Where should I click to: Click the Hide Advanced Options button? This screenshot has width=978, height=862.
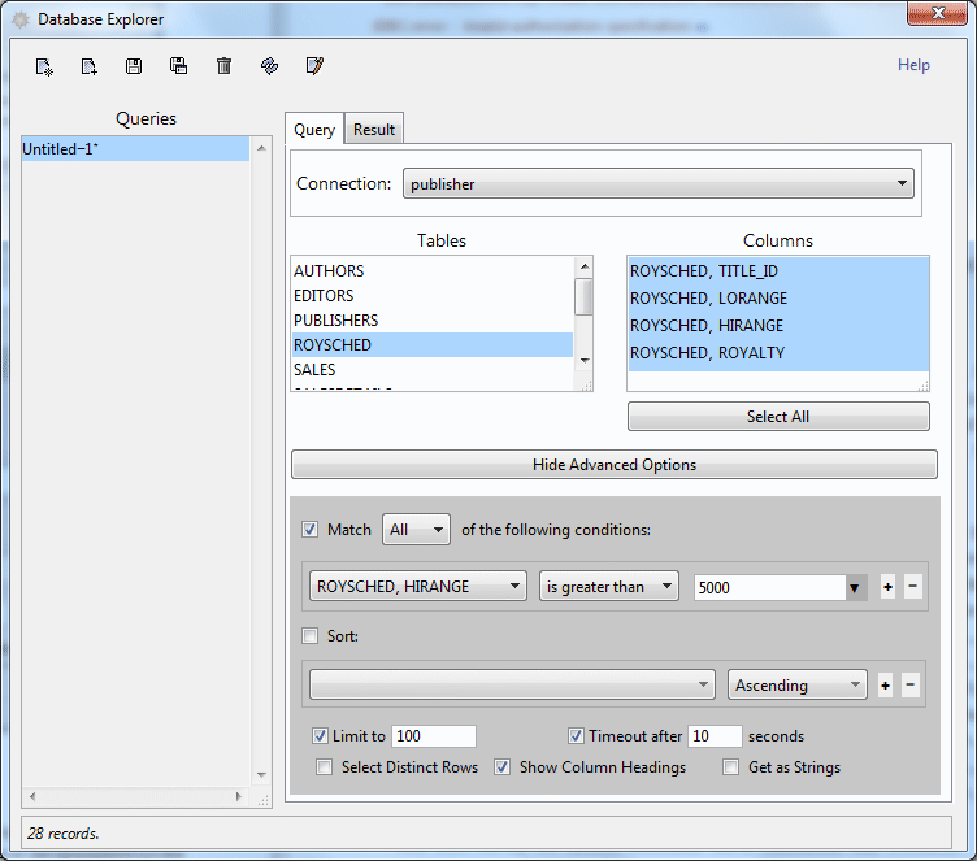614,465
